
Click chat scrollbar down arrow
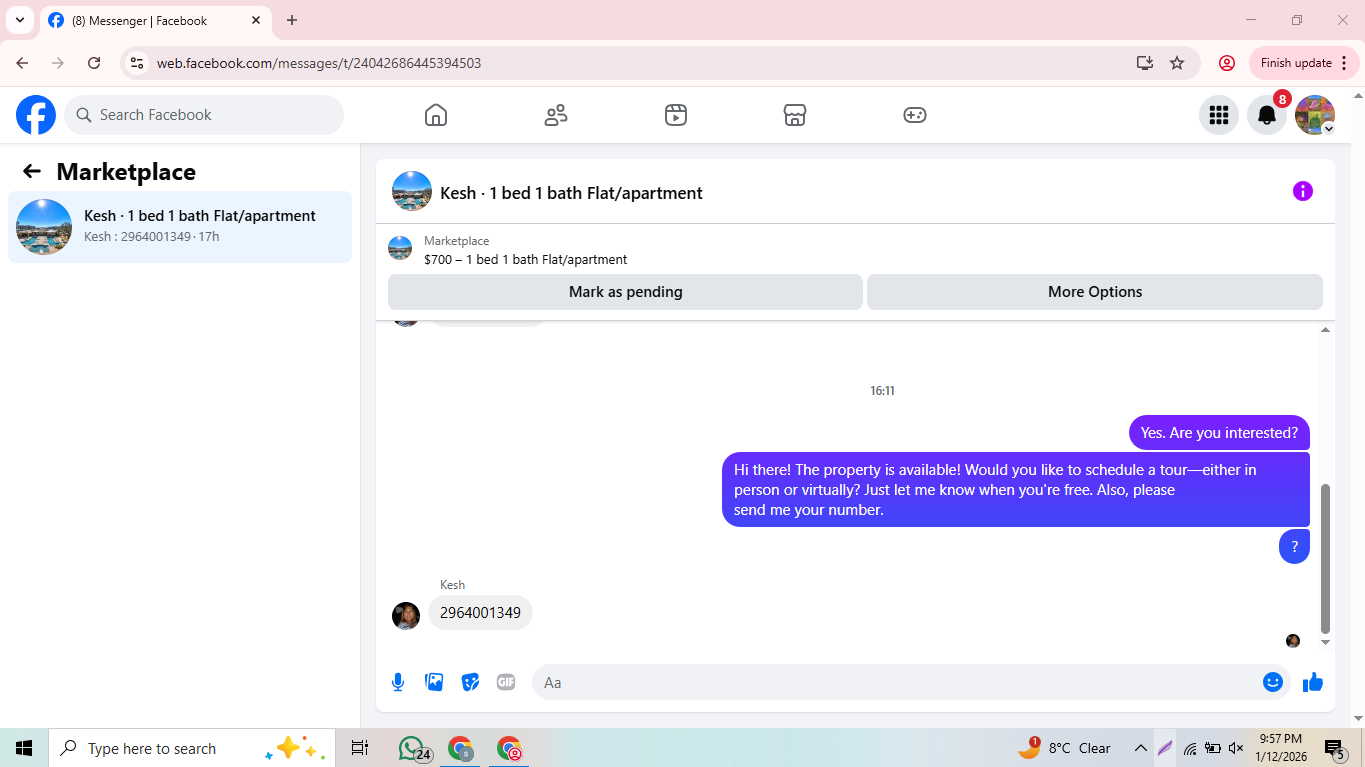coord(1326,642)
